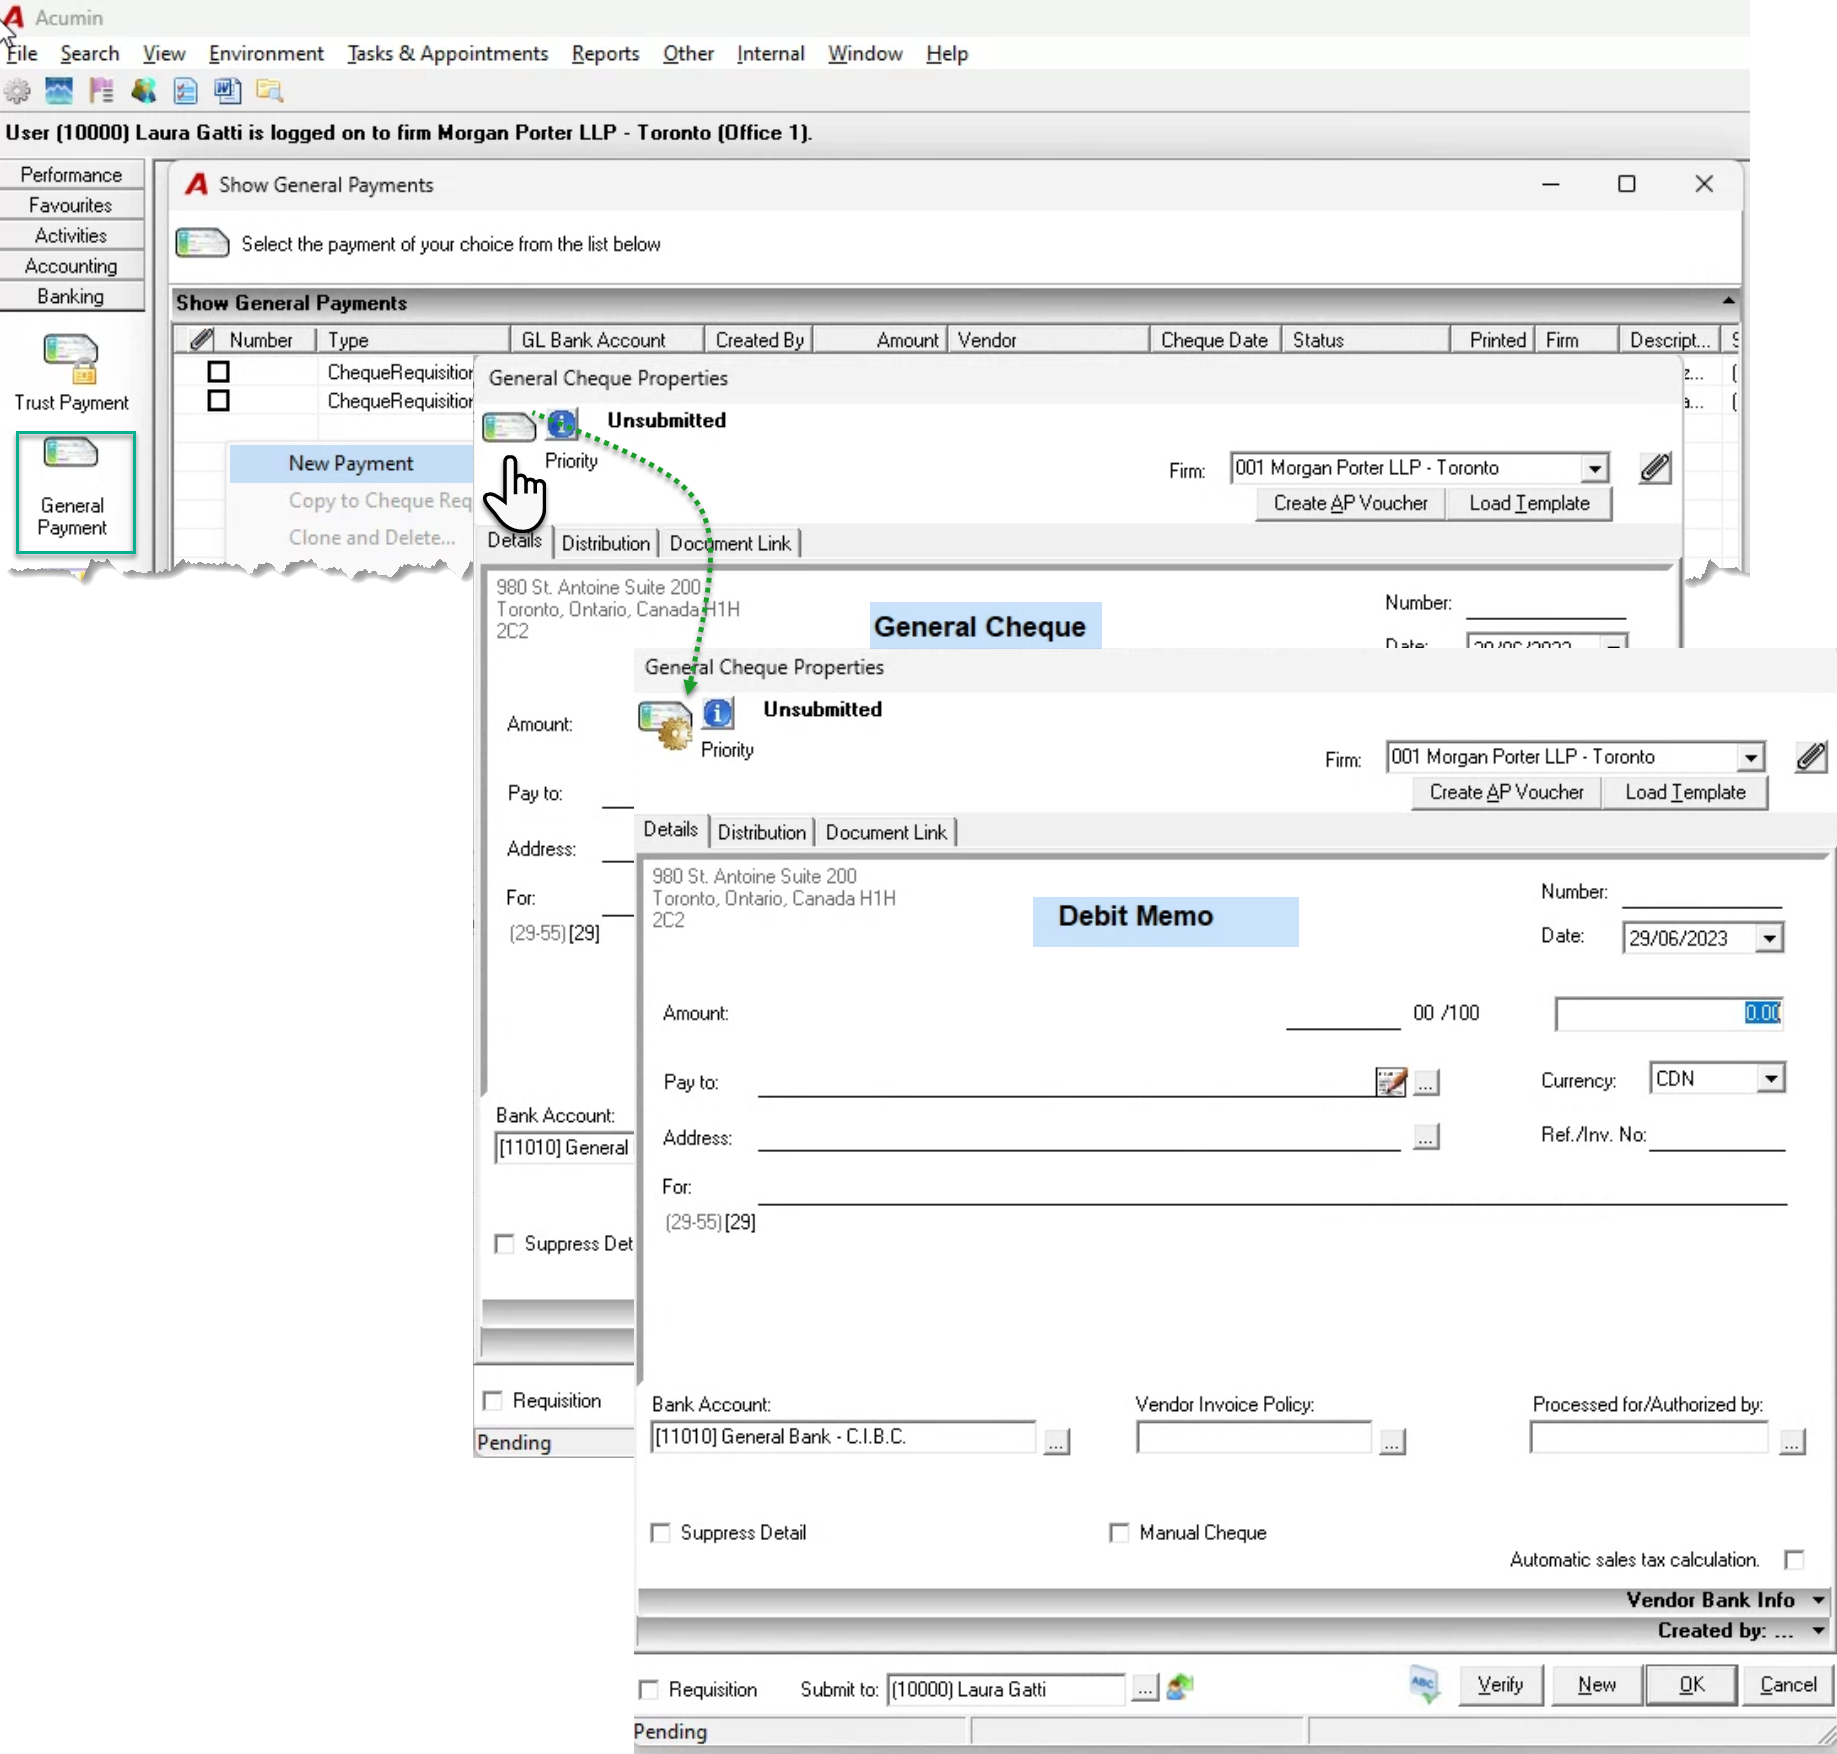This screenshot has height=1754, width=1837.
Task: Click the Cancel button
Action: tap(1788, 1685)
